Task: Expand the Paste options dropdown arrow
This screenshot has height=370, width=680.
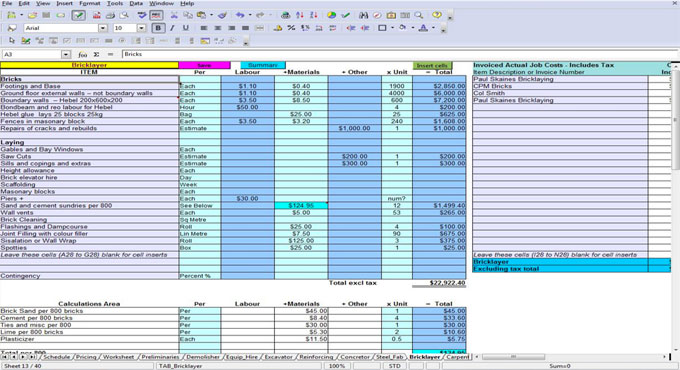Action: [x=212, y=15]
